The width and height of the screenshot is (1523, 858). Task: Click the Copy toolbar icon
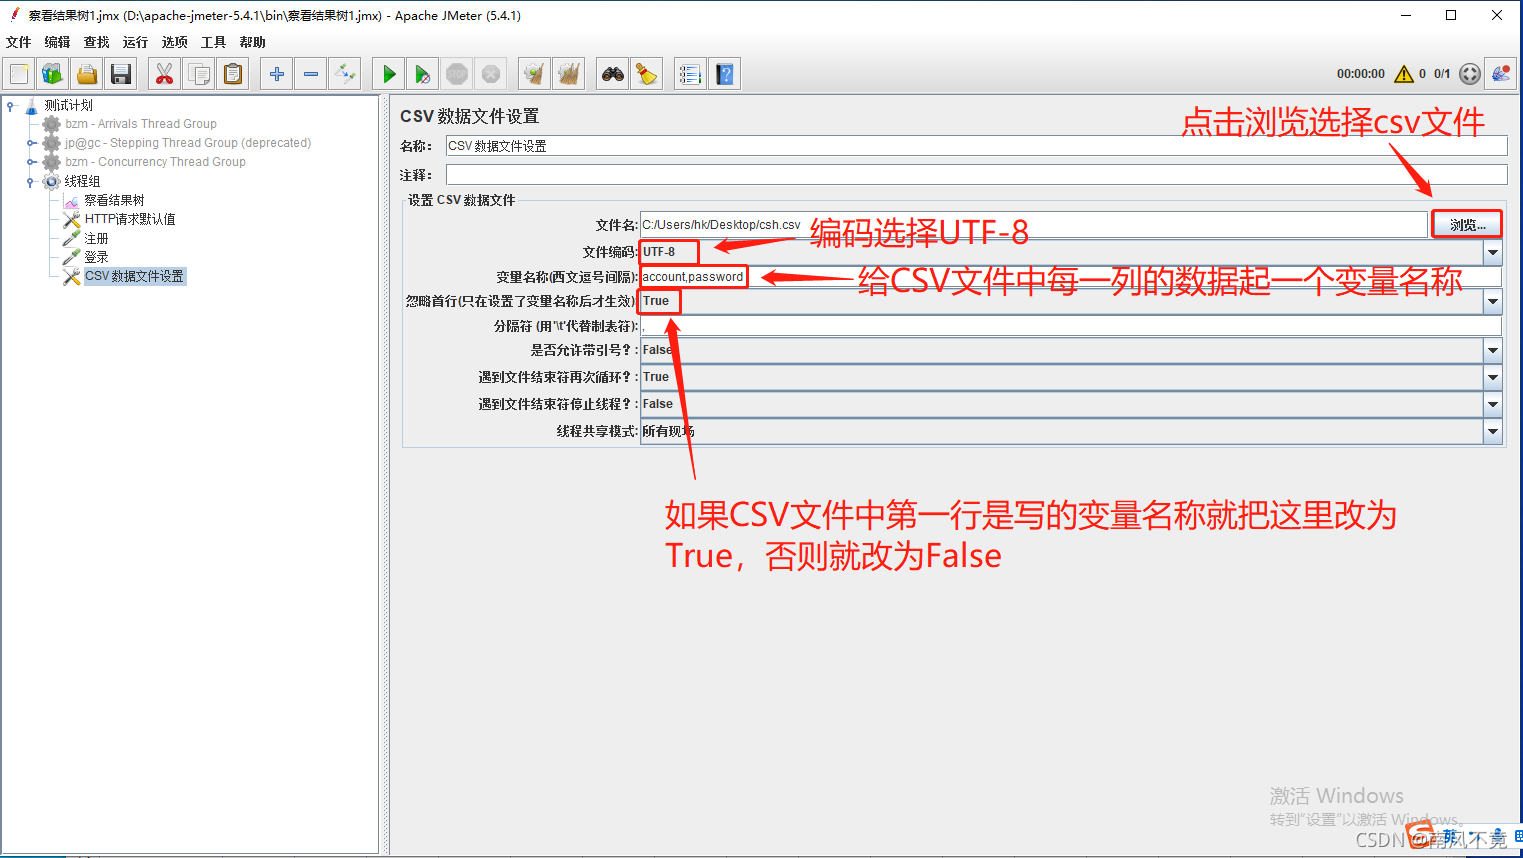point(199,74)
